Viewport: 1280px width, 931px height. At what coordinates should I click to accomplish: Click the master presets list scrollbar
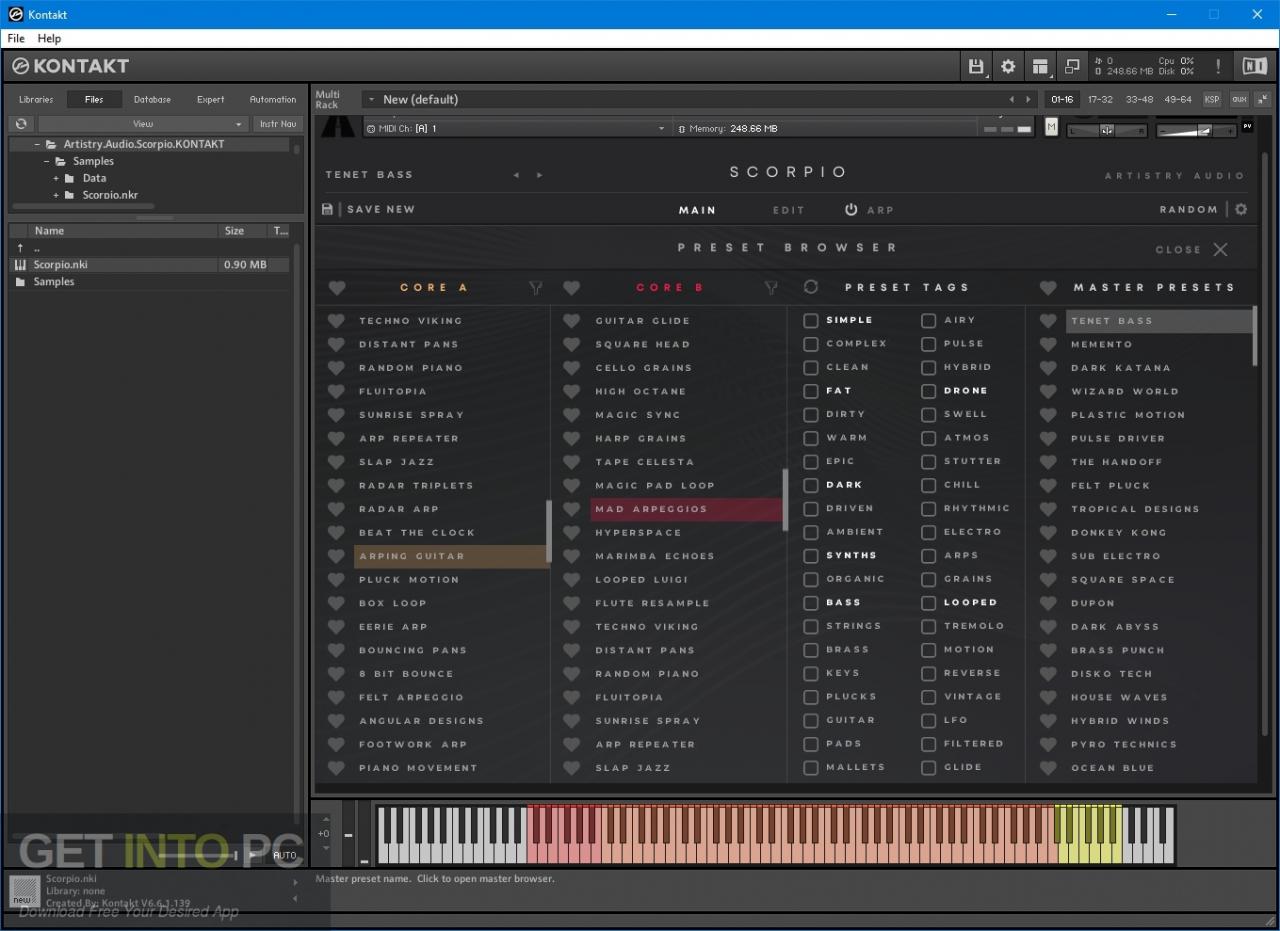tap(1255, 336)
